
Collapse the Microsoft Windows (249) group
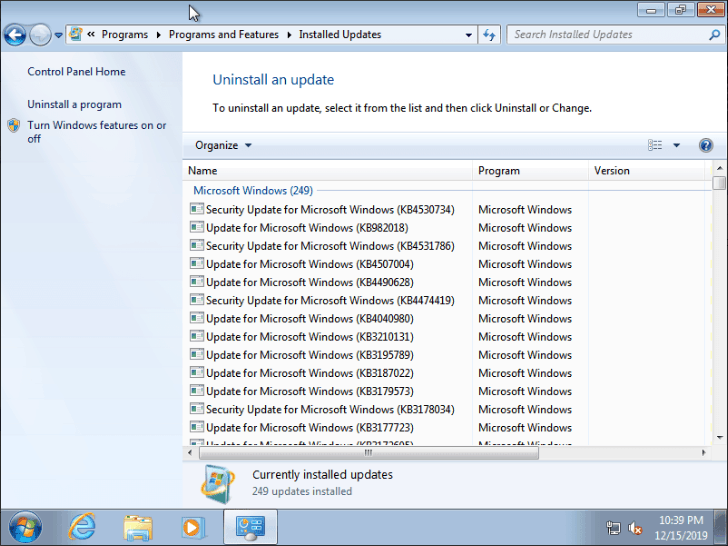[253, 190]
